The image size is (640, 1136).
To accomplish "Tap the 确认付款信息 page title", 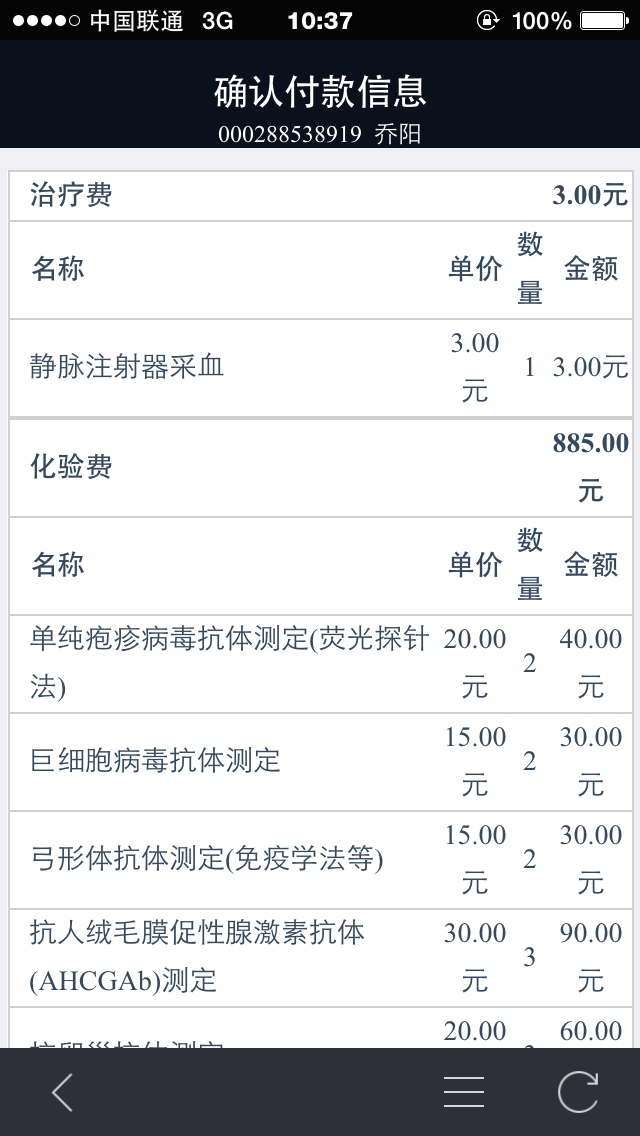I will pyautogui.click(x=320, y=92).
